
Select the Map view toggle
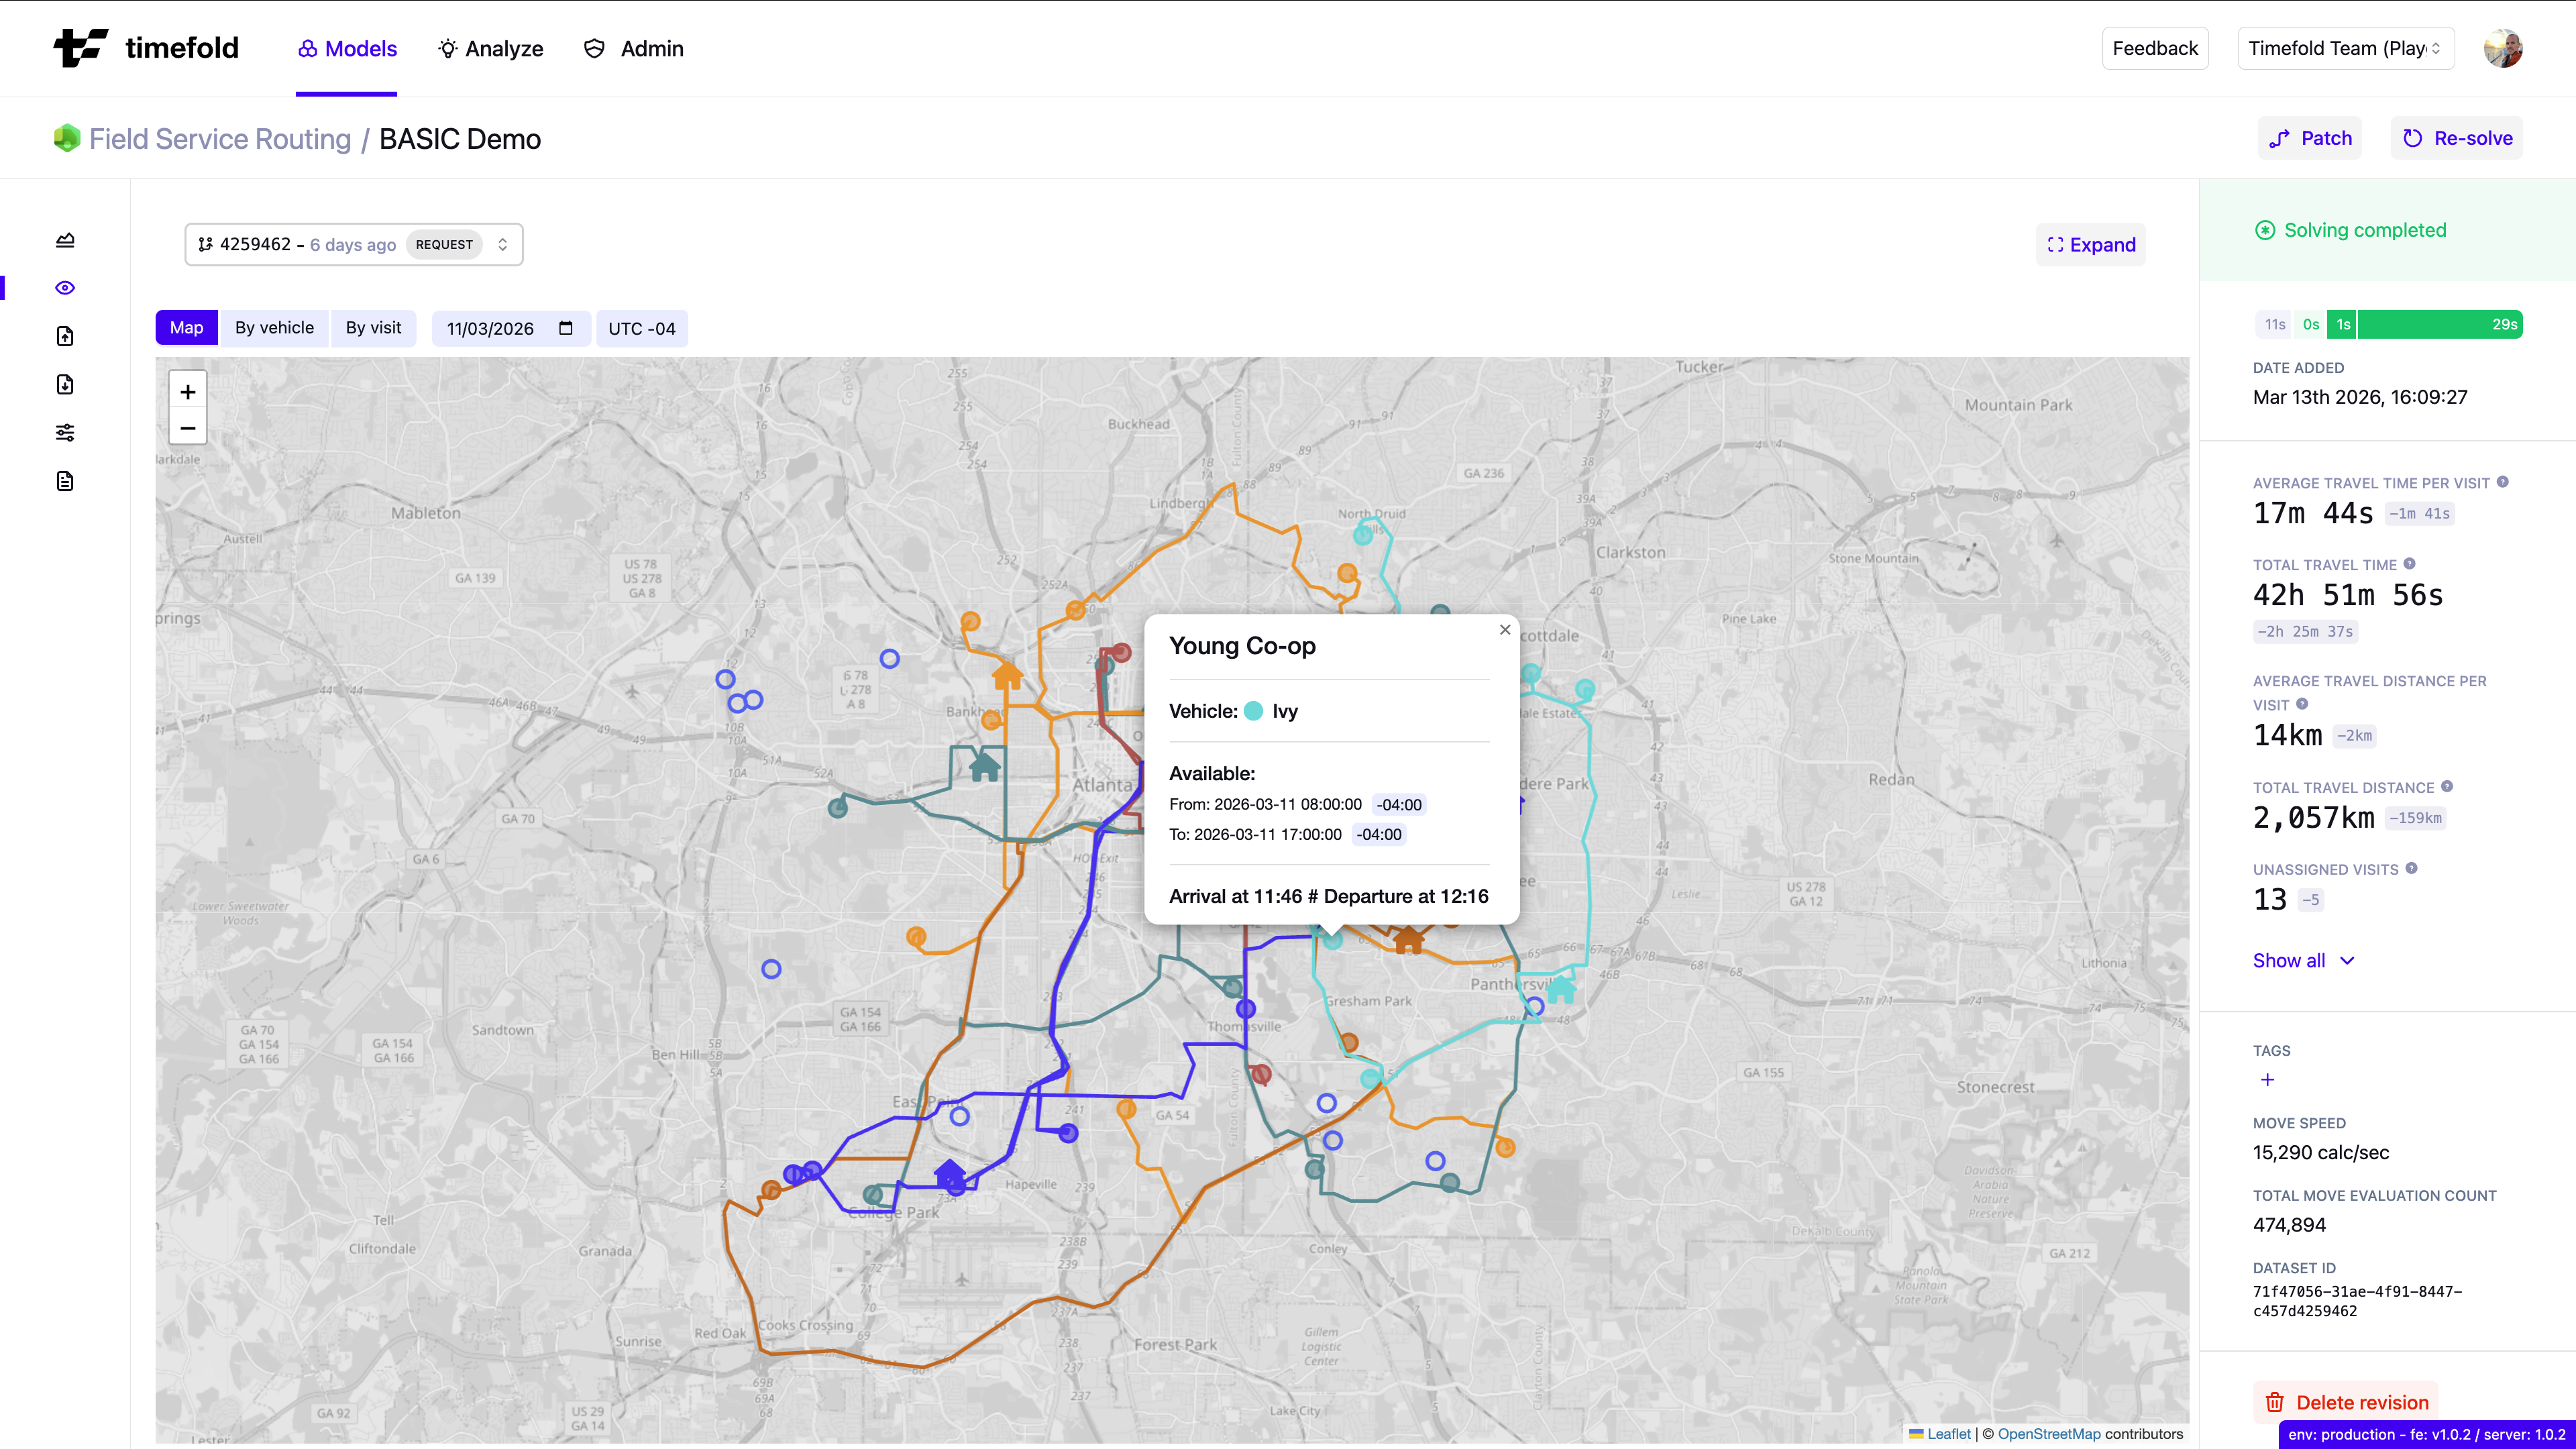186,327
